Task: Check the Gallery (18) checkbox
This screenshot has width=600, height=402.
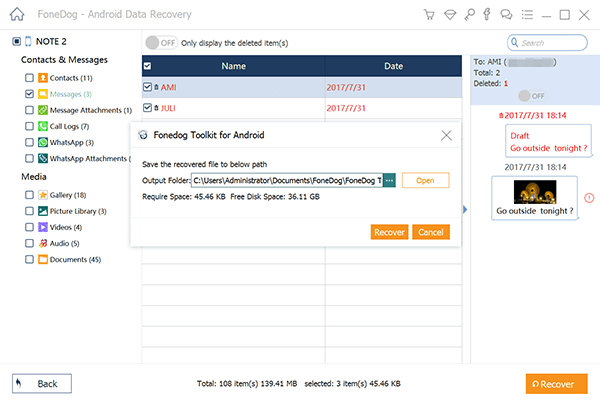Action: click(x=29, y=195)
